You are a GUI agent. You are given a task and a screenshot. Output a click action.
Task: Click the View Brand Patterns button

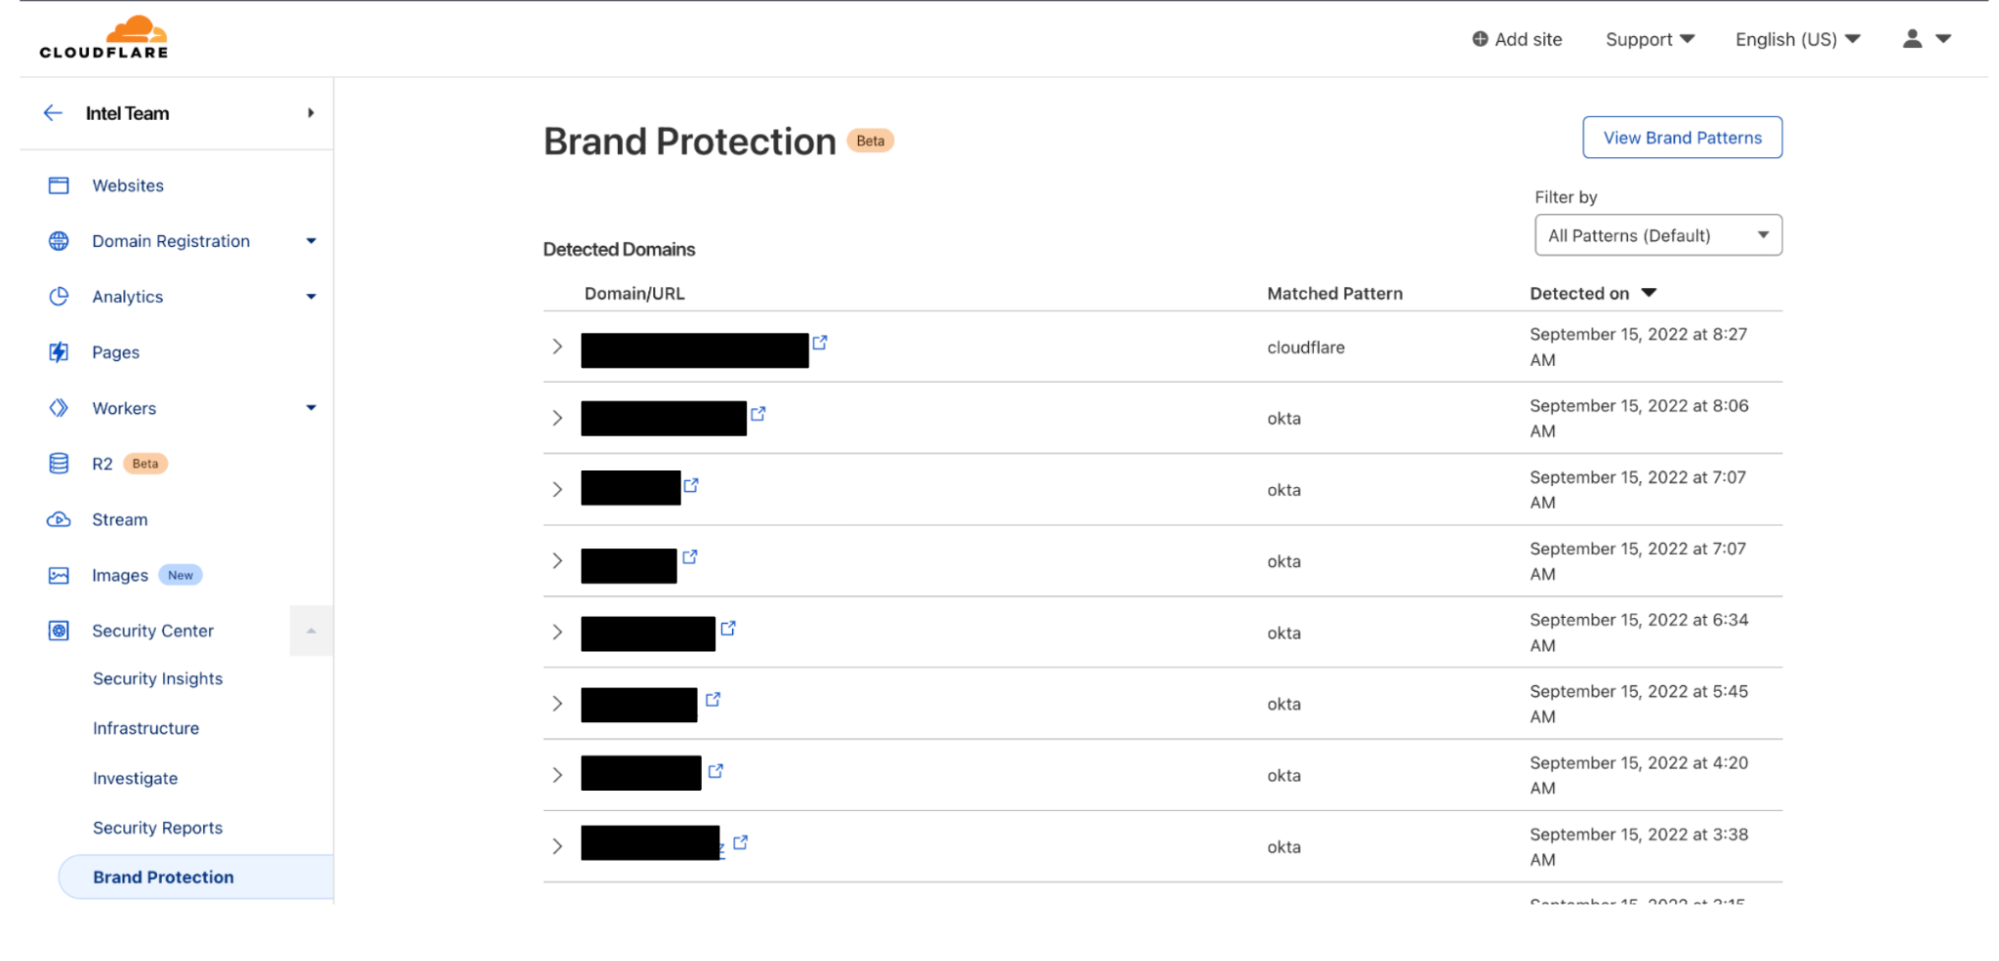1682,137
